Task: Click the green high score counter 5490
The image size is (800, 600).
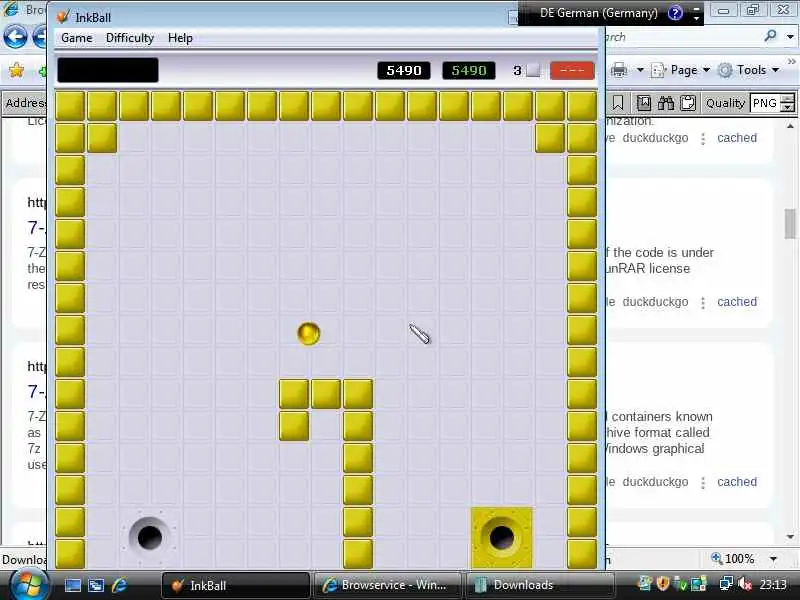Action: (x=469, y=70)
